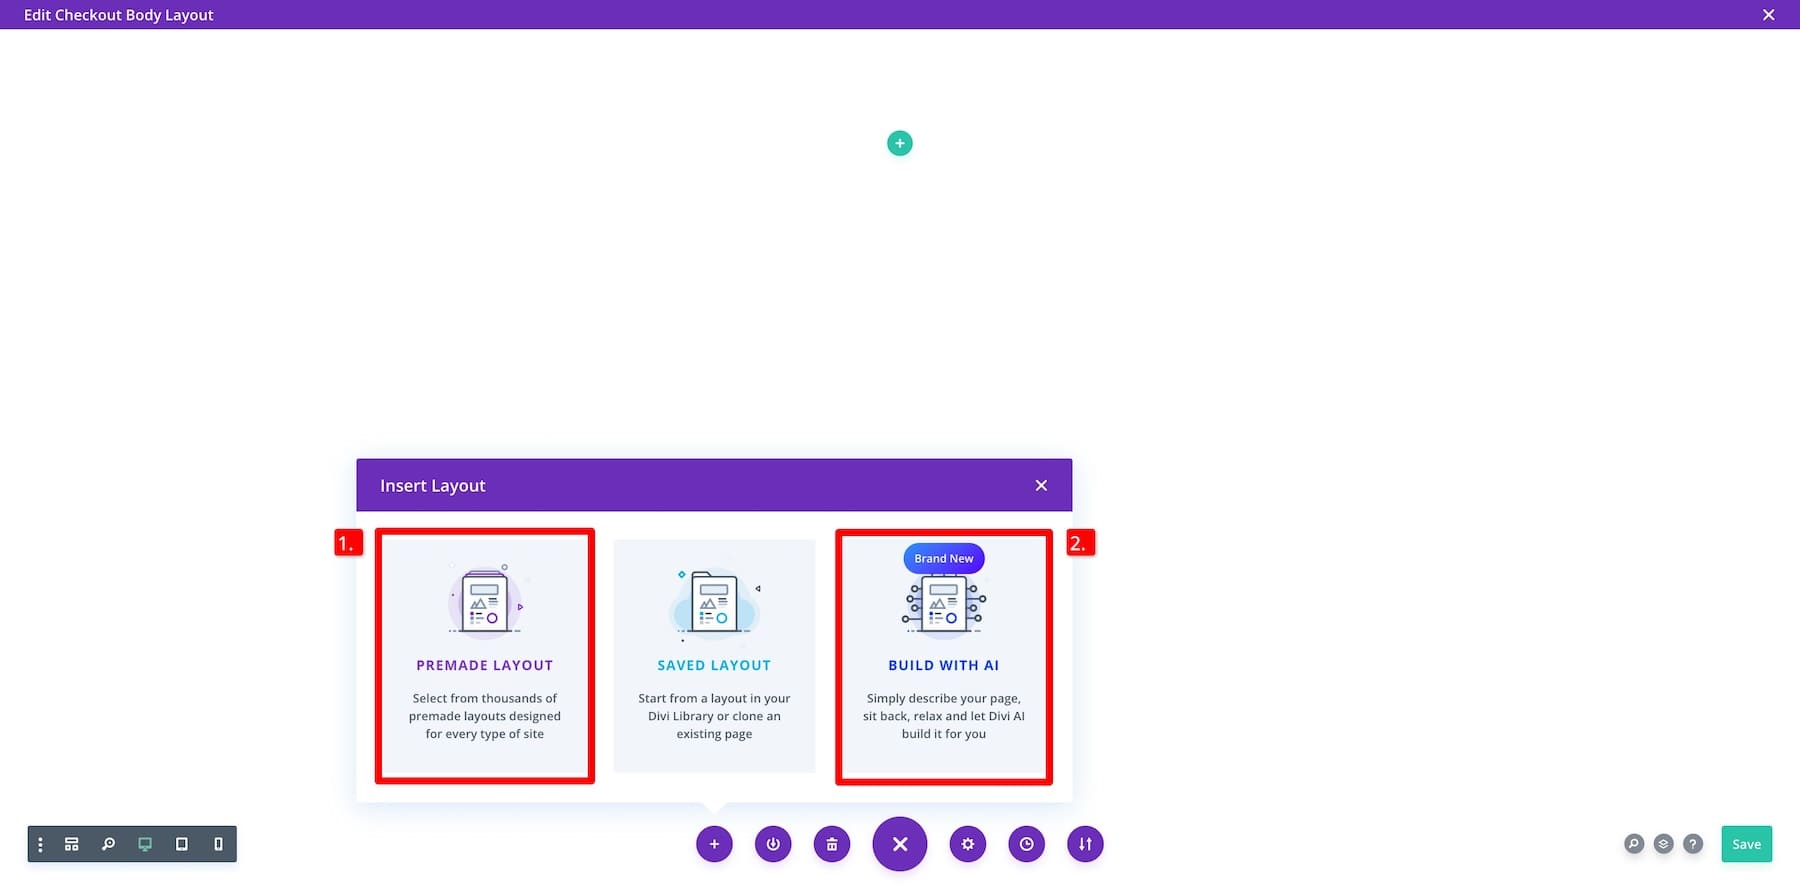This screenshot has height=885, width=1800.
Task: Open the three-dot options menu in bottom-left toolbar
Action: [x=40, y=844]
